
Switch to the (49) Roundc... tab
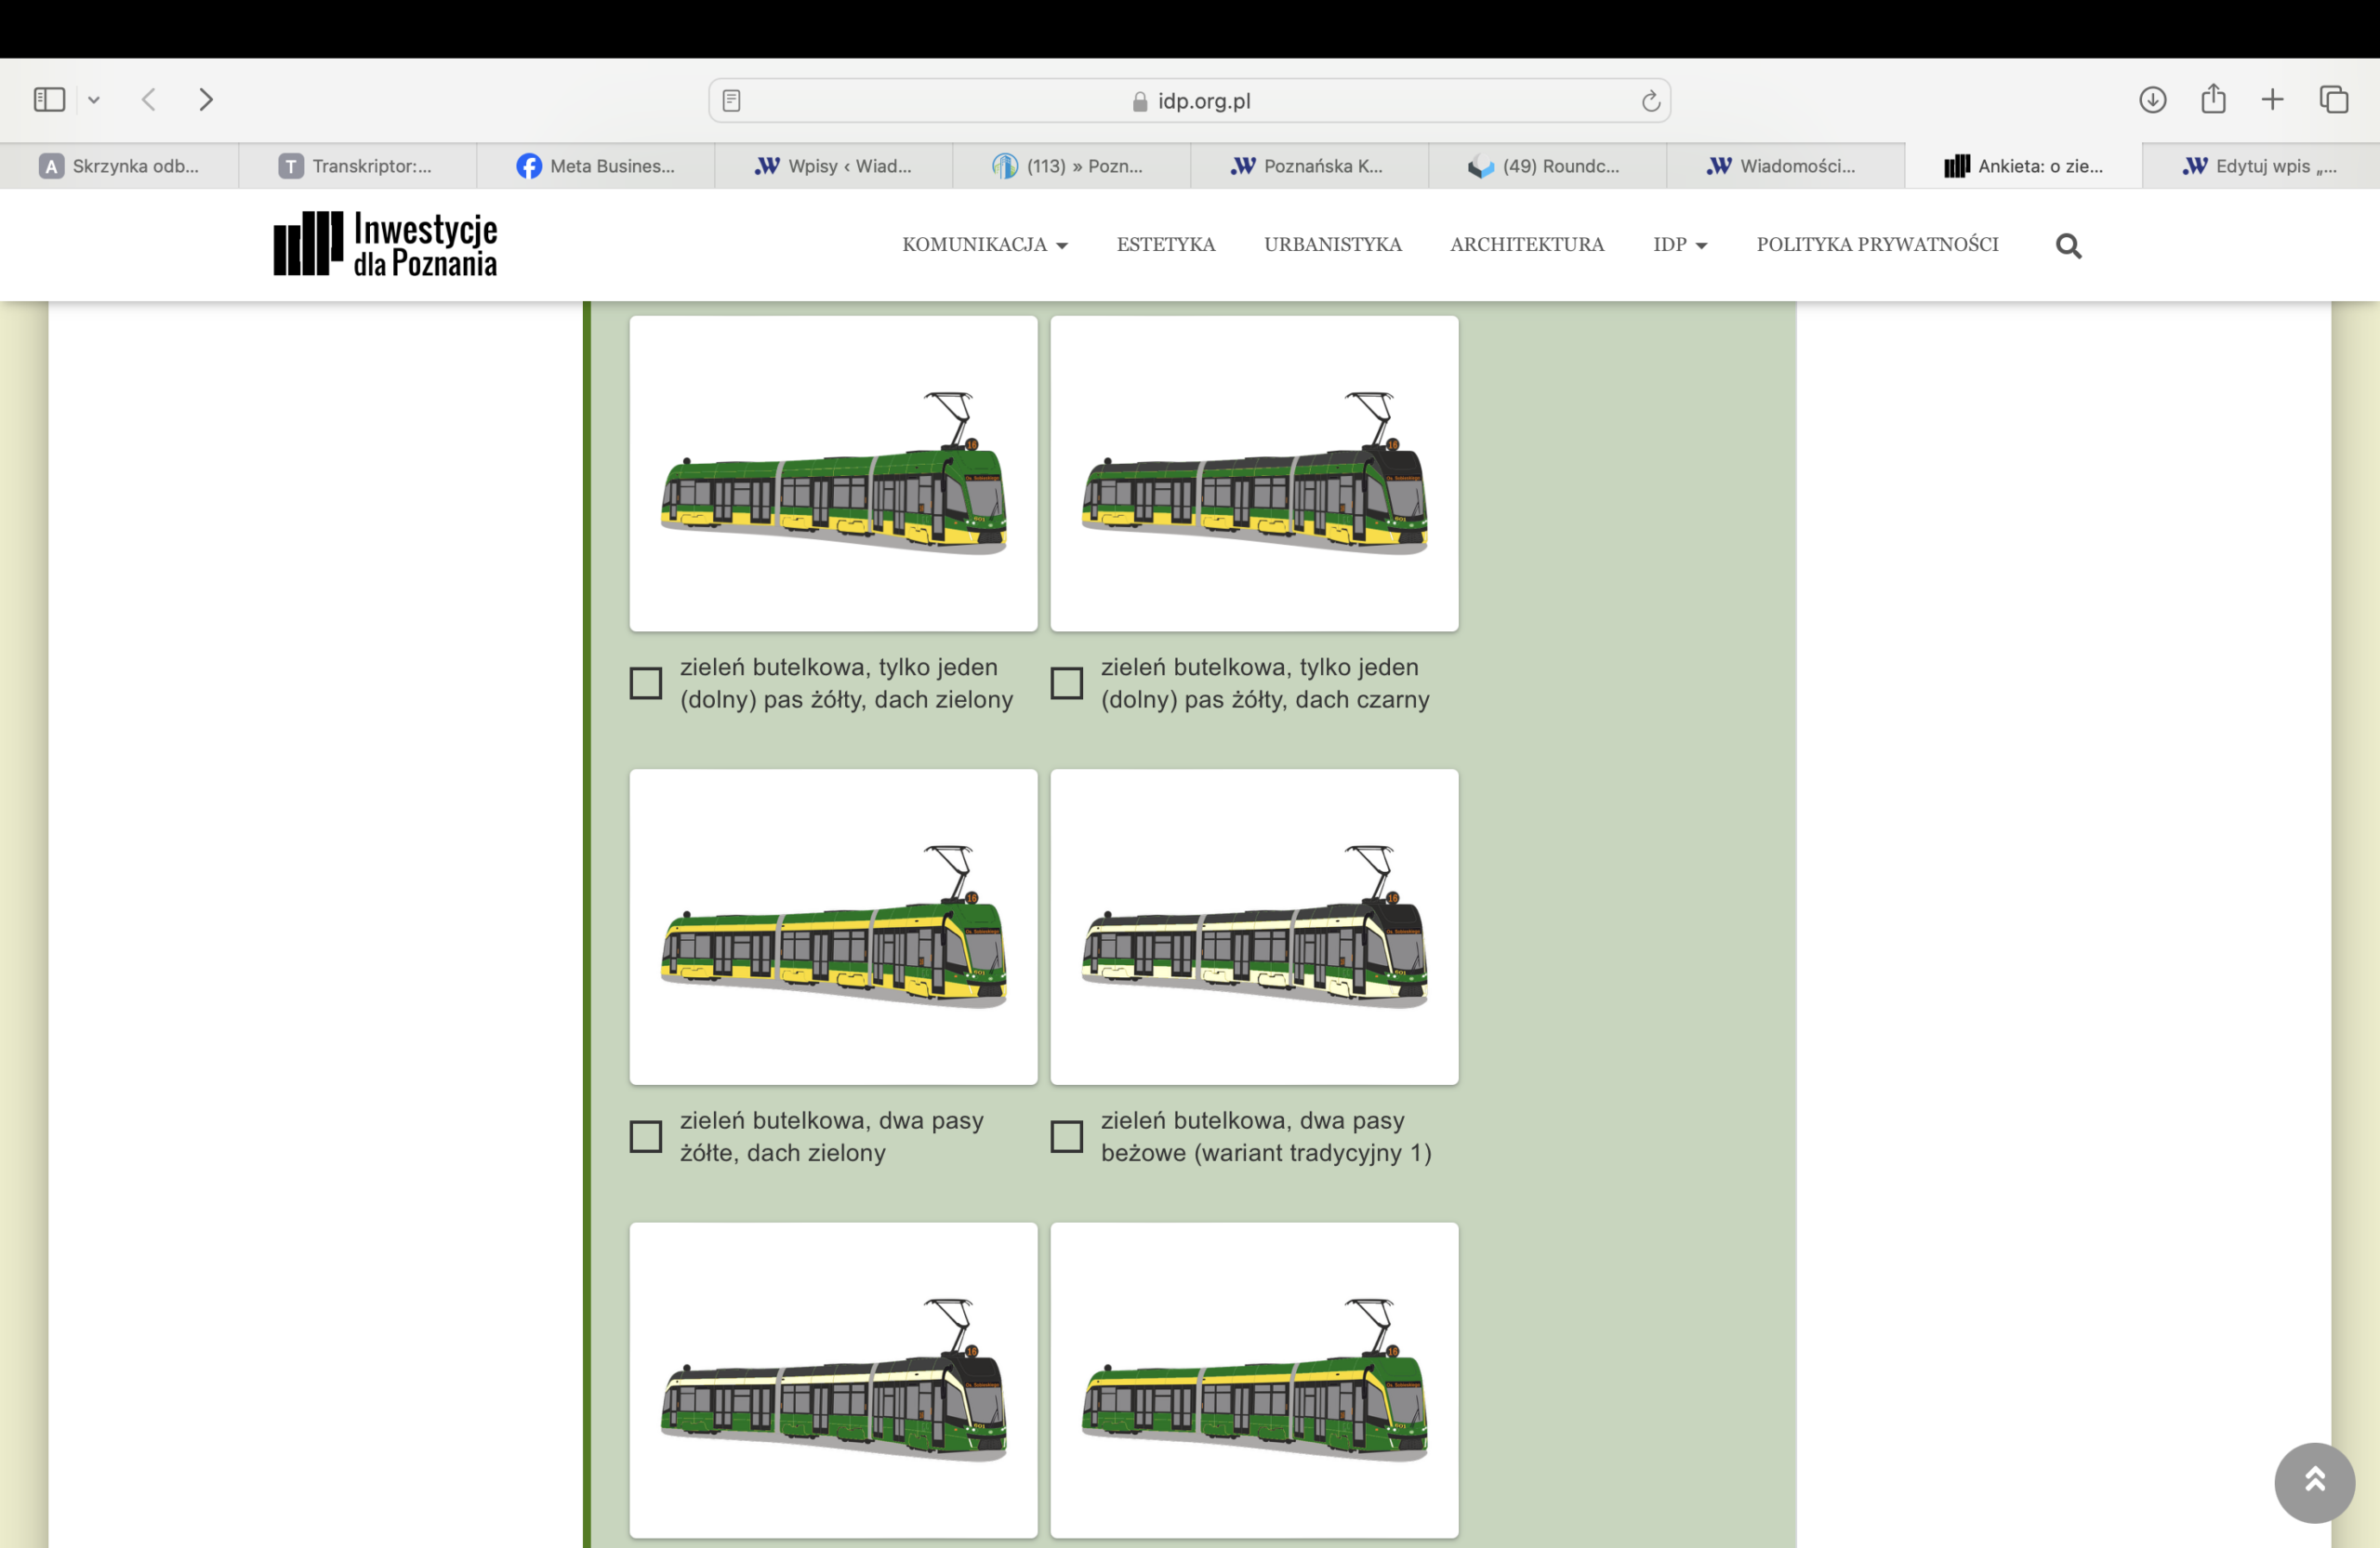(x=1547, y=166)
